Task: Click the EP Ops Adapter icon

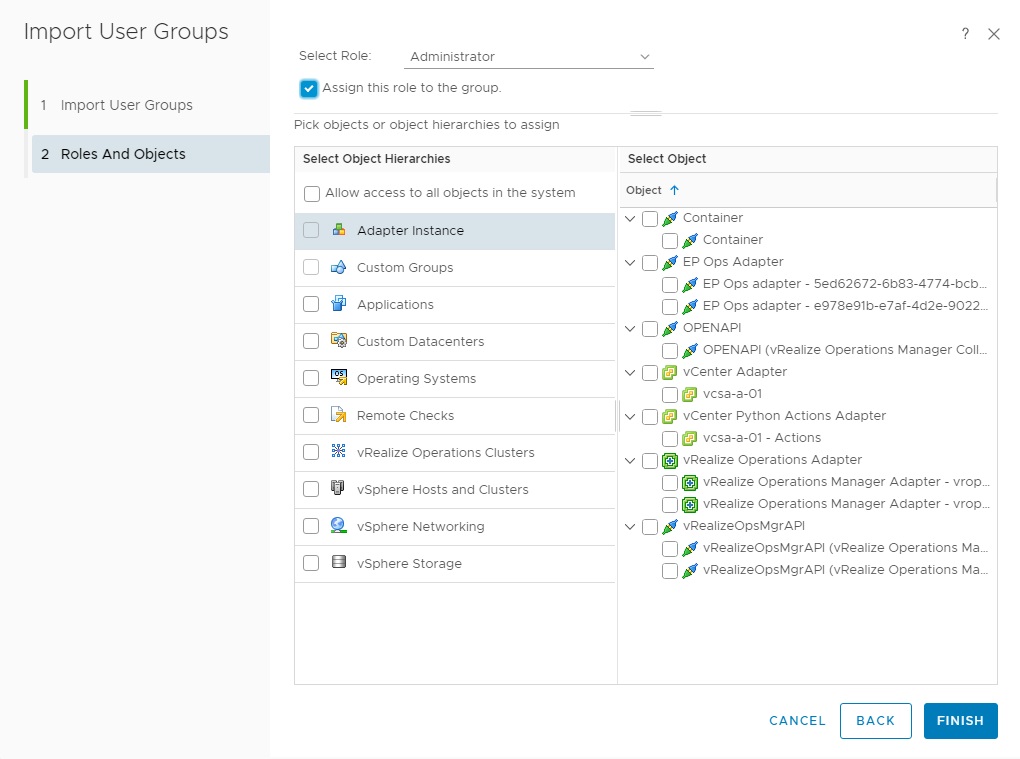Action: 670,262
